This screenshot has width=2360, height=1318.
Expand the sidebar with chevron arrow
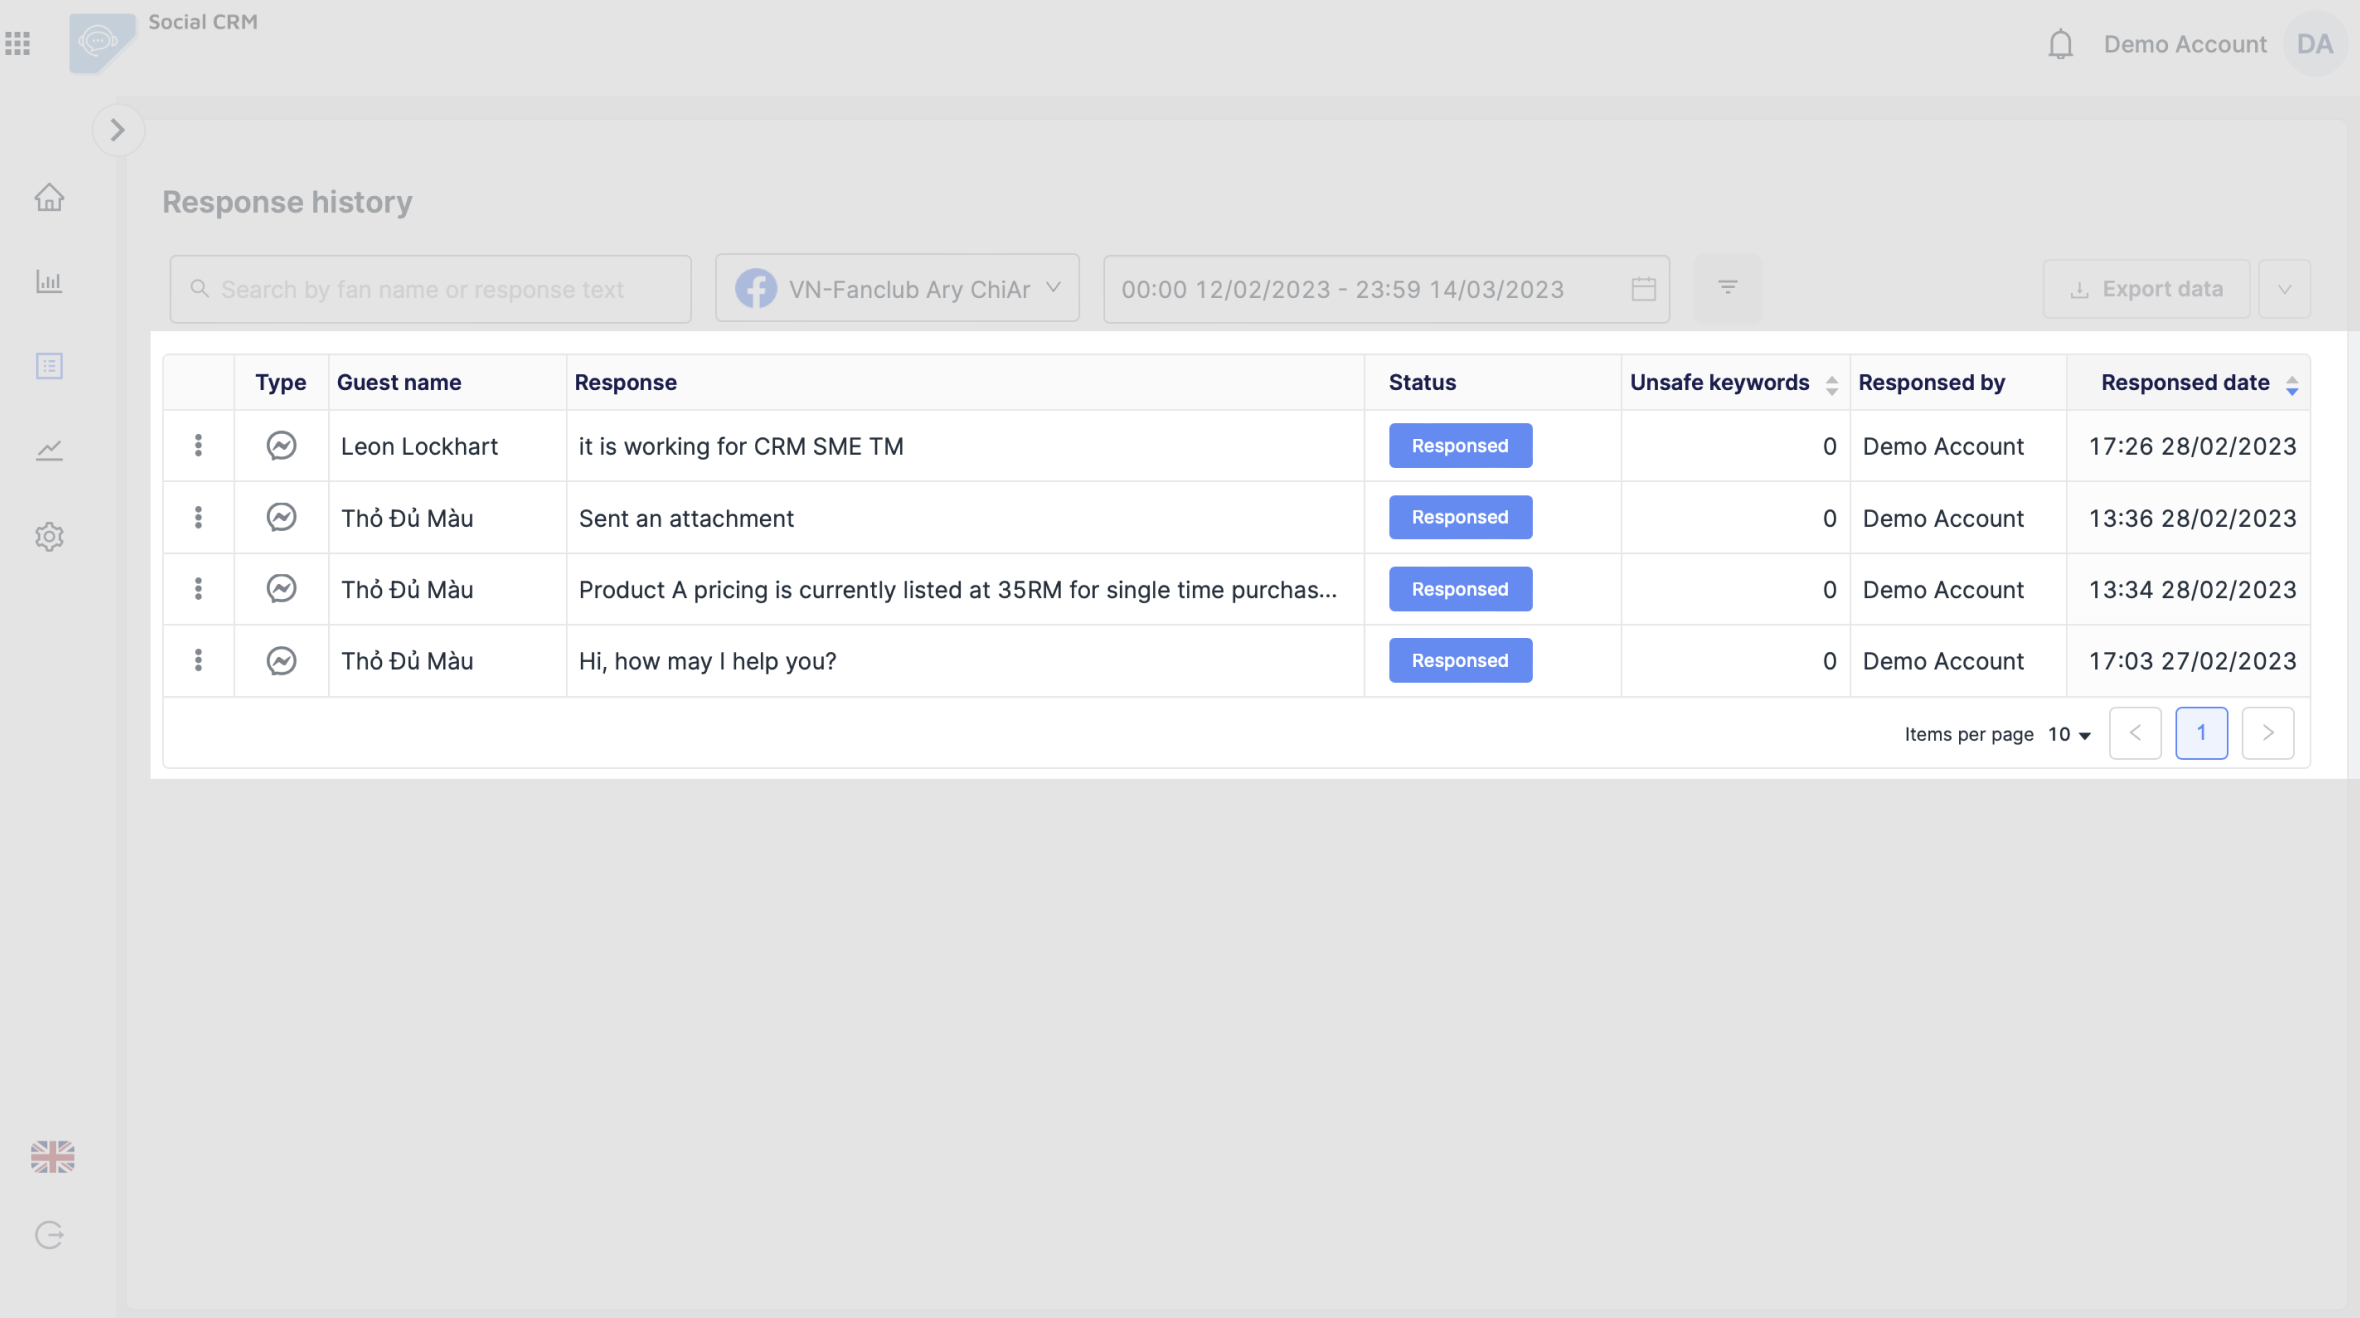click(x=118, y=130)
